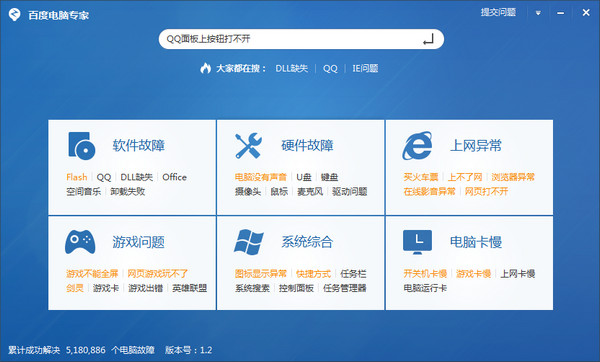This screenshot has height=362, width=600.
Task: Click the Baidu PC Expert logo icon
Action: (x=15, y=15)
